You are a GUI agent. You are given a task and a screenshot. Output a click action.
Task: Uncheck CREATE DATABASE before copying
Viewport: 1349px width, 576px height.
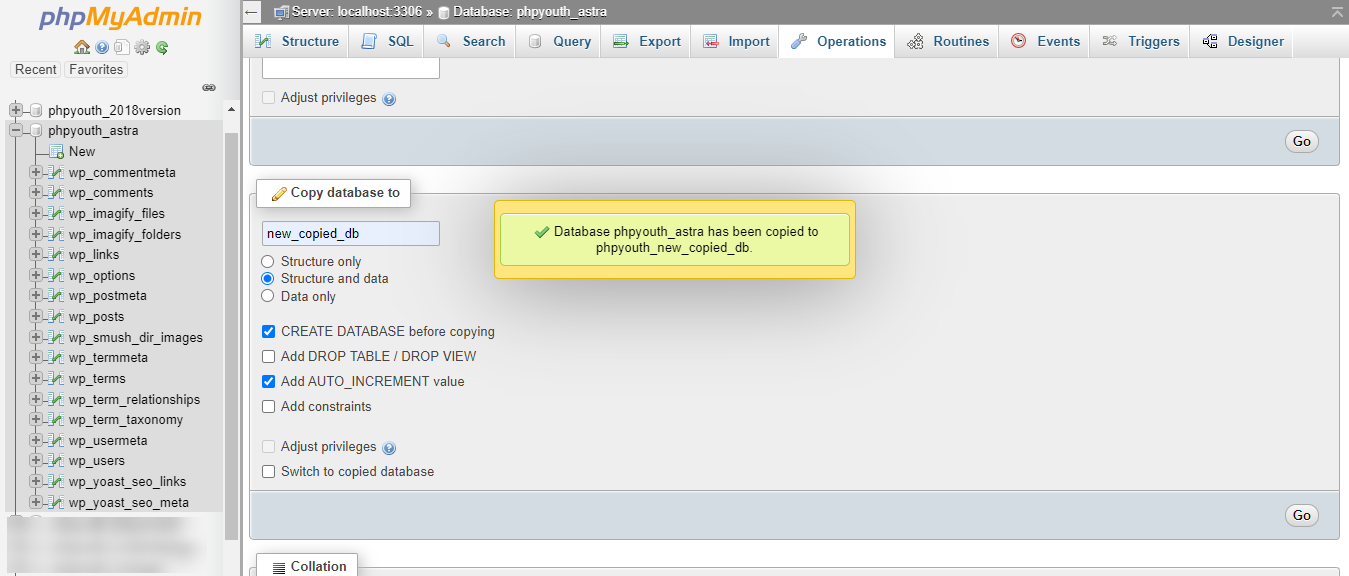click(x=268, y=331)
